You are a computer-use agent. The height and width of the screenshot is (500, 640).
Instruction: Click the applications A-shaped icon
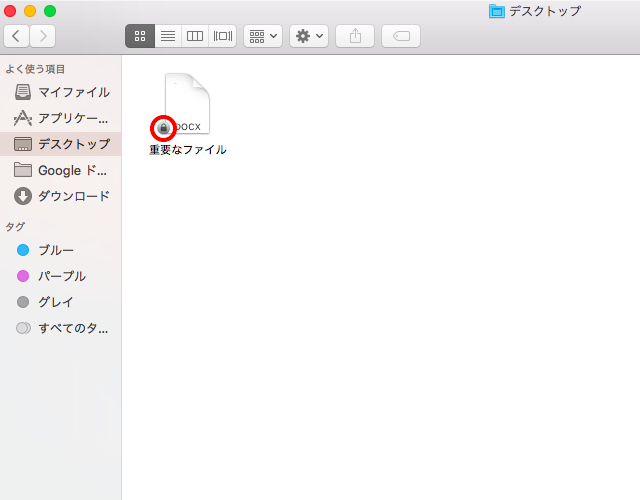coord(23,118)
